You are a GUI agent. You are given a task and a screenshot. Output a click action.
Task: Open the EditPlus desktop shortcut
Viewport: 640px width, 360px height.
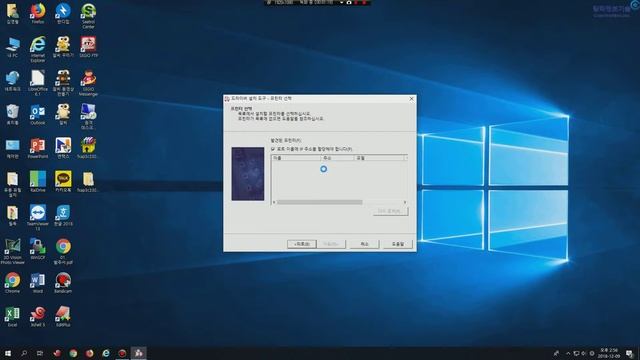63,316
